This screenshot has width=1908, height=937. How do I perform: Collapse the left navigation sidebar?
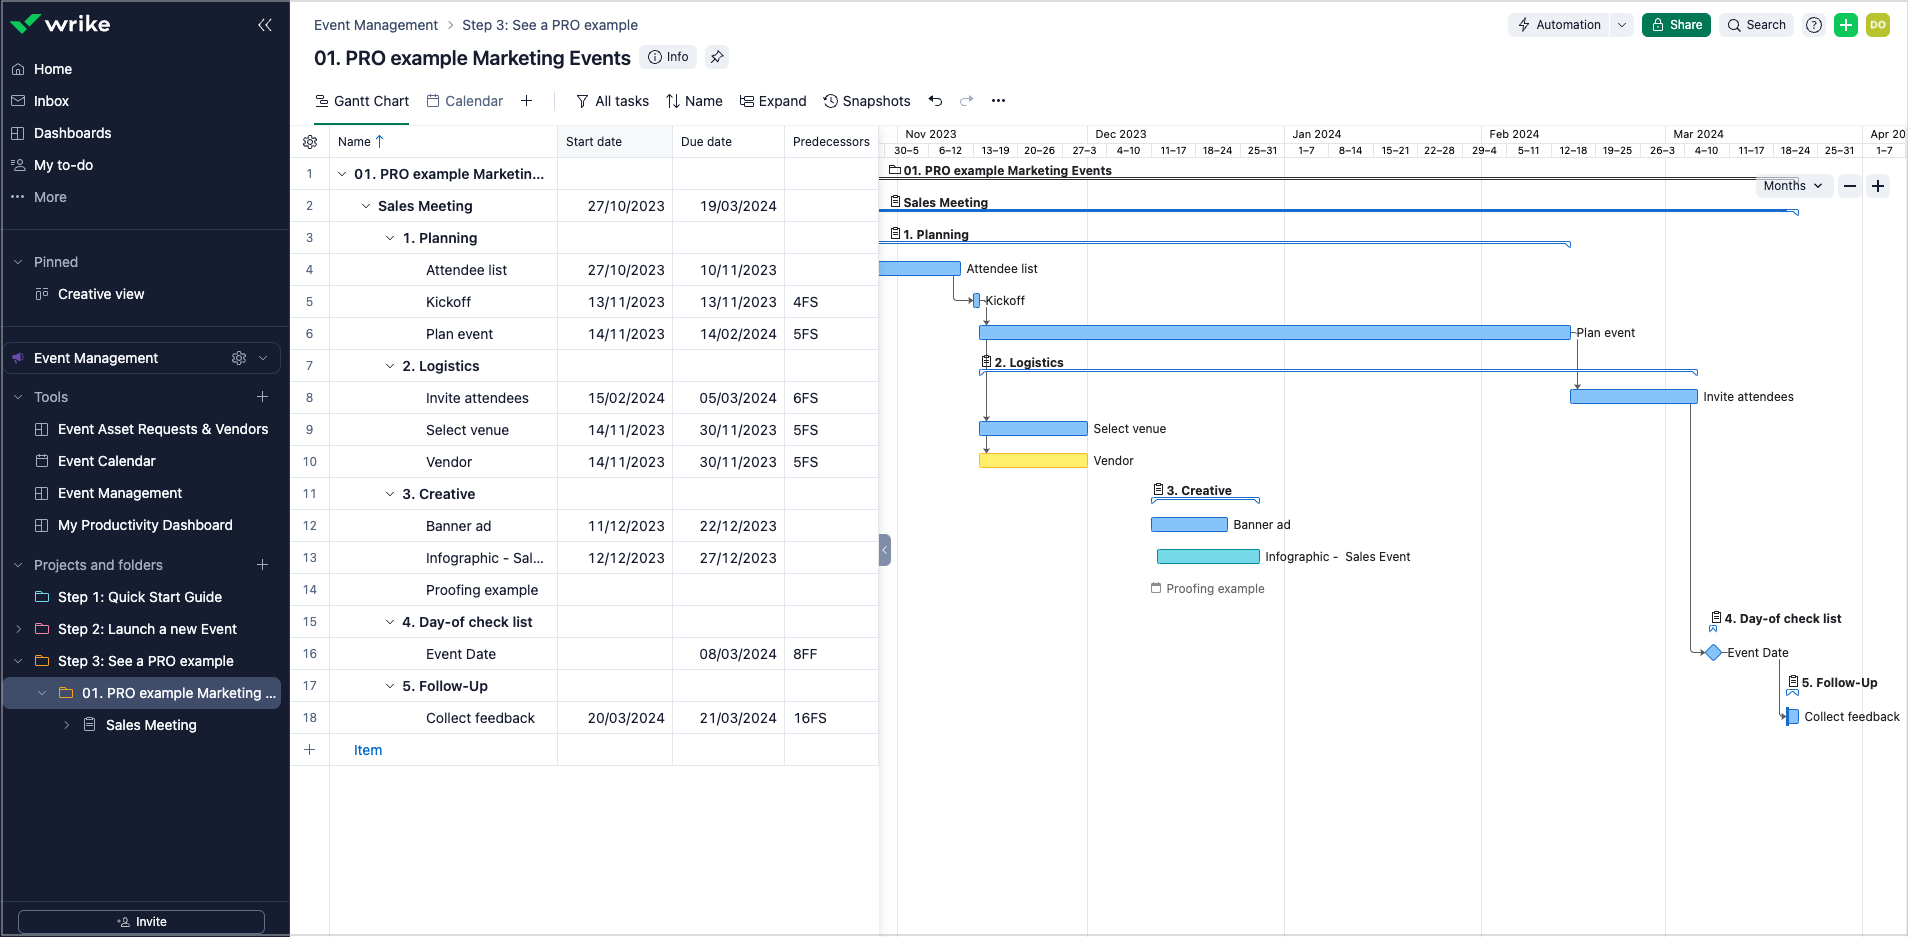coord(265,24)
